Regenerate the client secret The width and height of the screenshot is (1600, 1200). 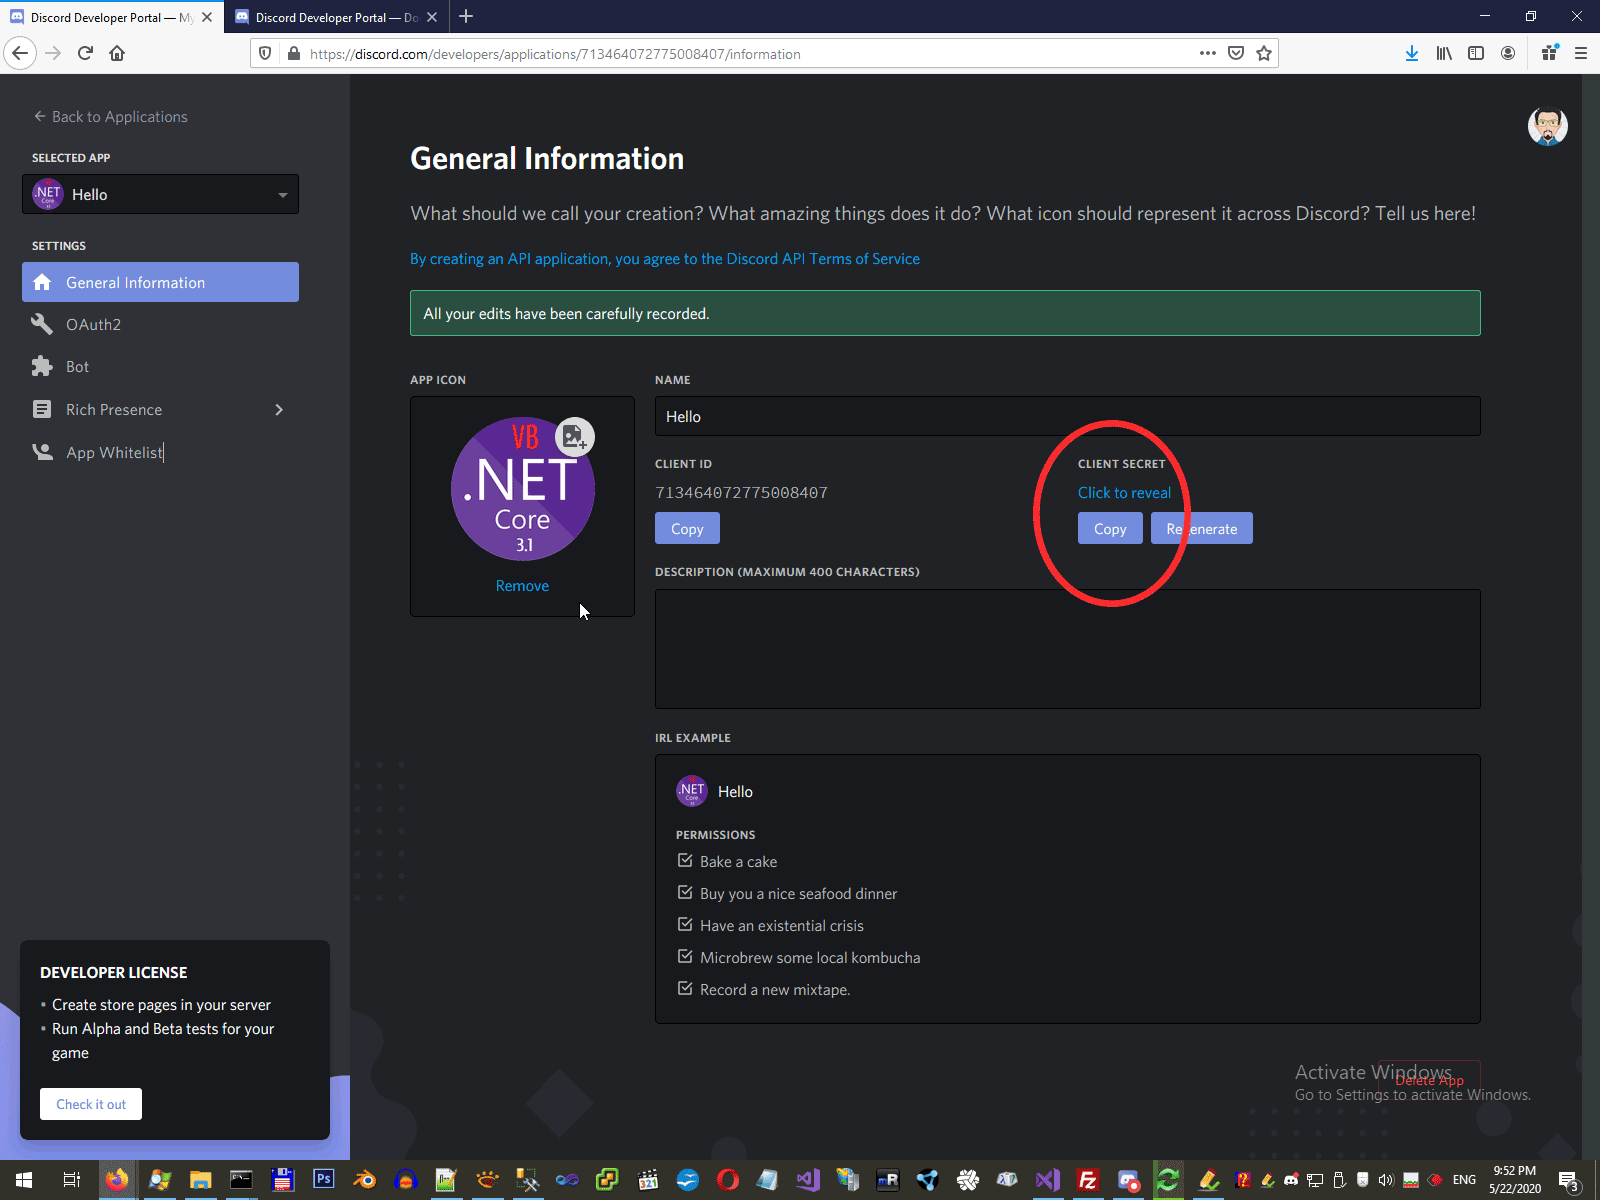point(1202,529)
